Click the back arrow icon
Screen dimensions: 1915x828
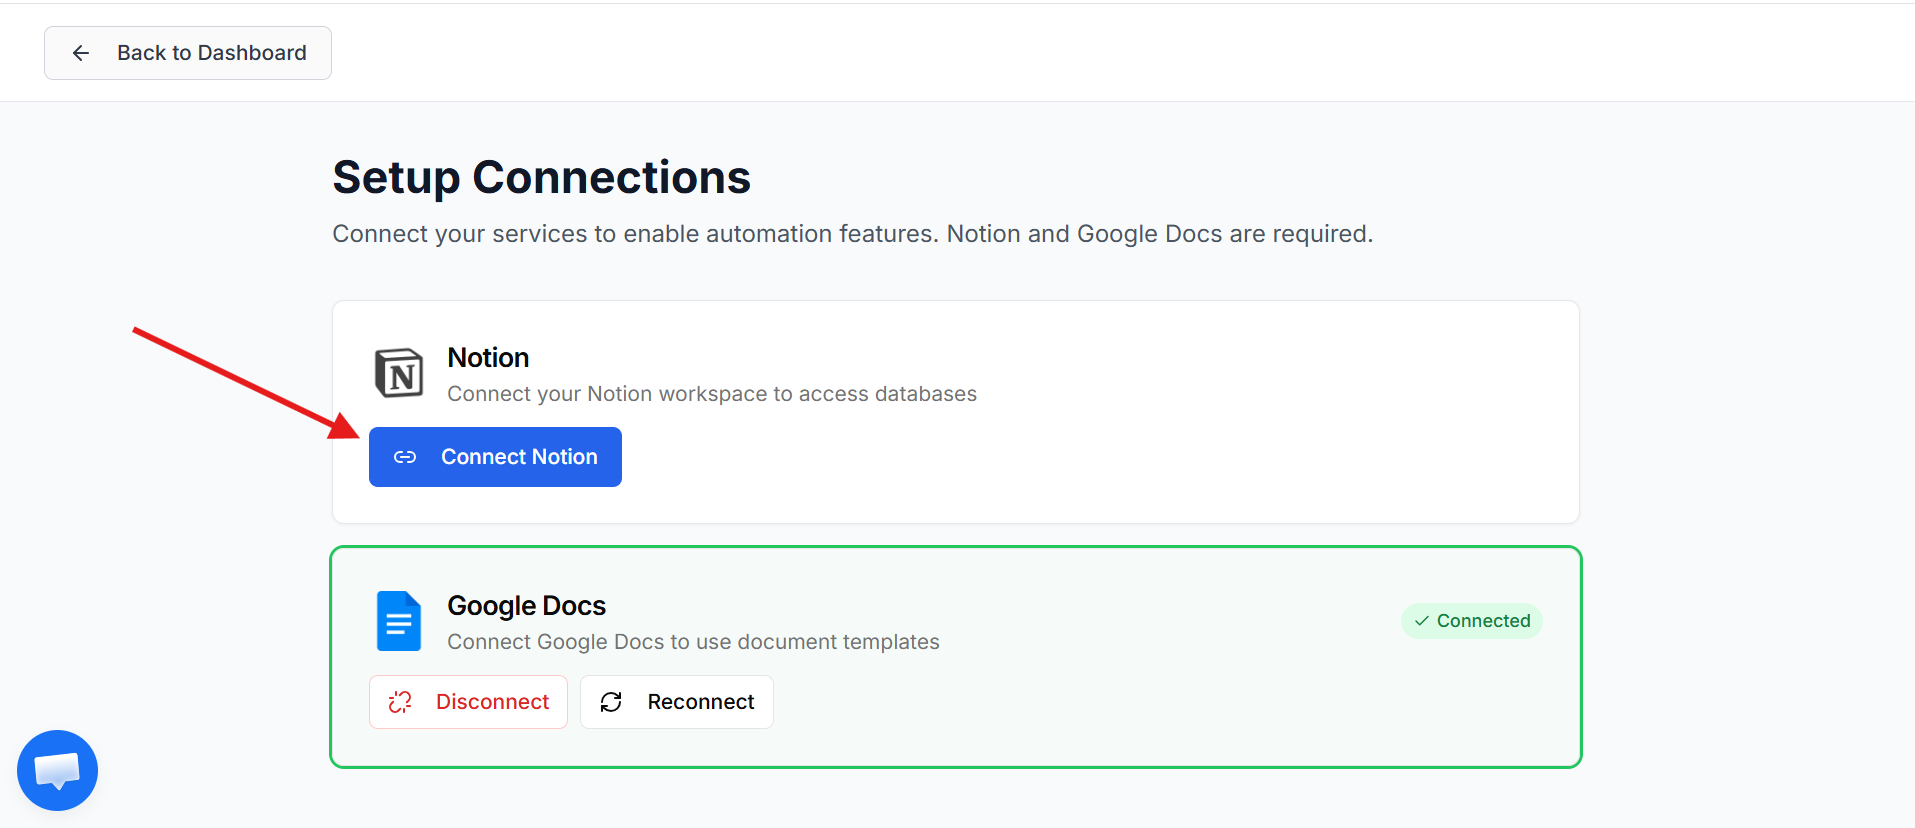click(81, 53)
